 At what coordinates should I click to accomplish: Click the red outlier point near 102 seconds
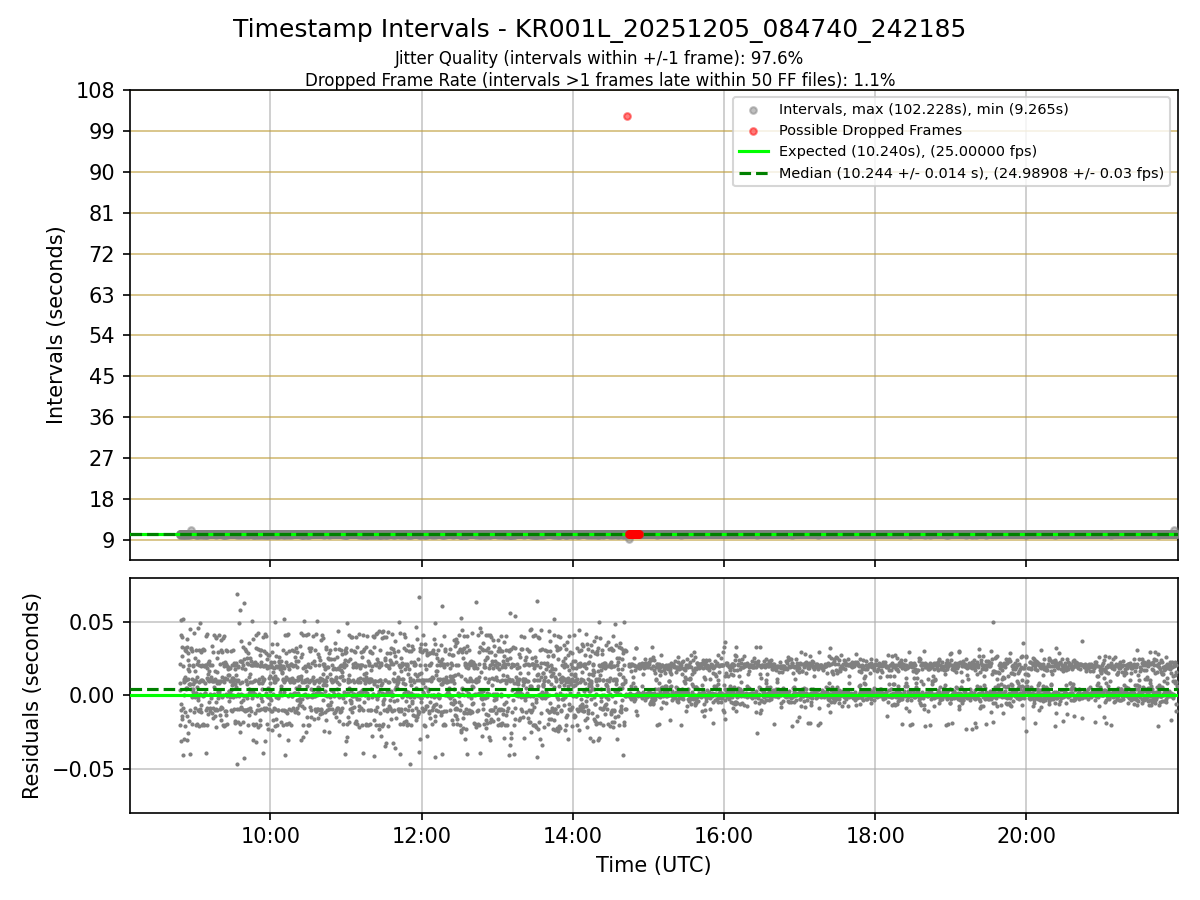pos(627,116)
